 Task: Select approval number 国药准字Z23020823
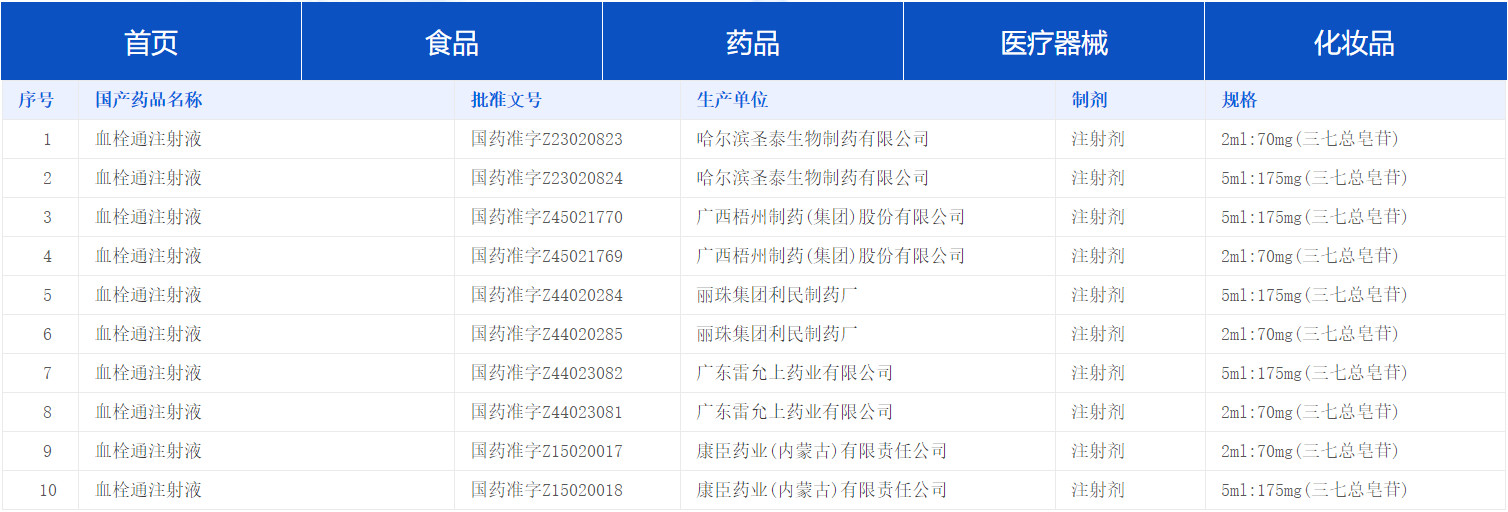[x=547, y=139]
